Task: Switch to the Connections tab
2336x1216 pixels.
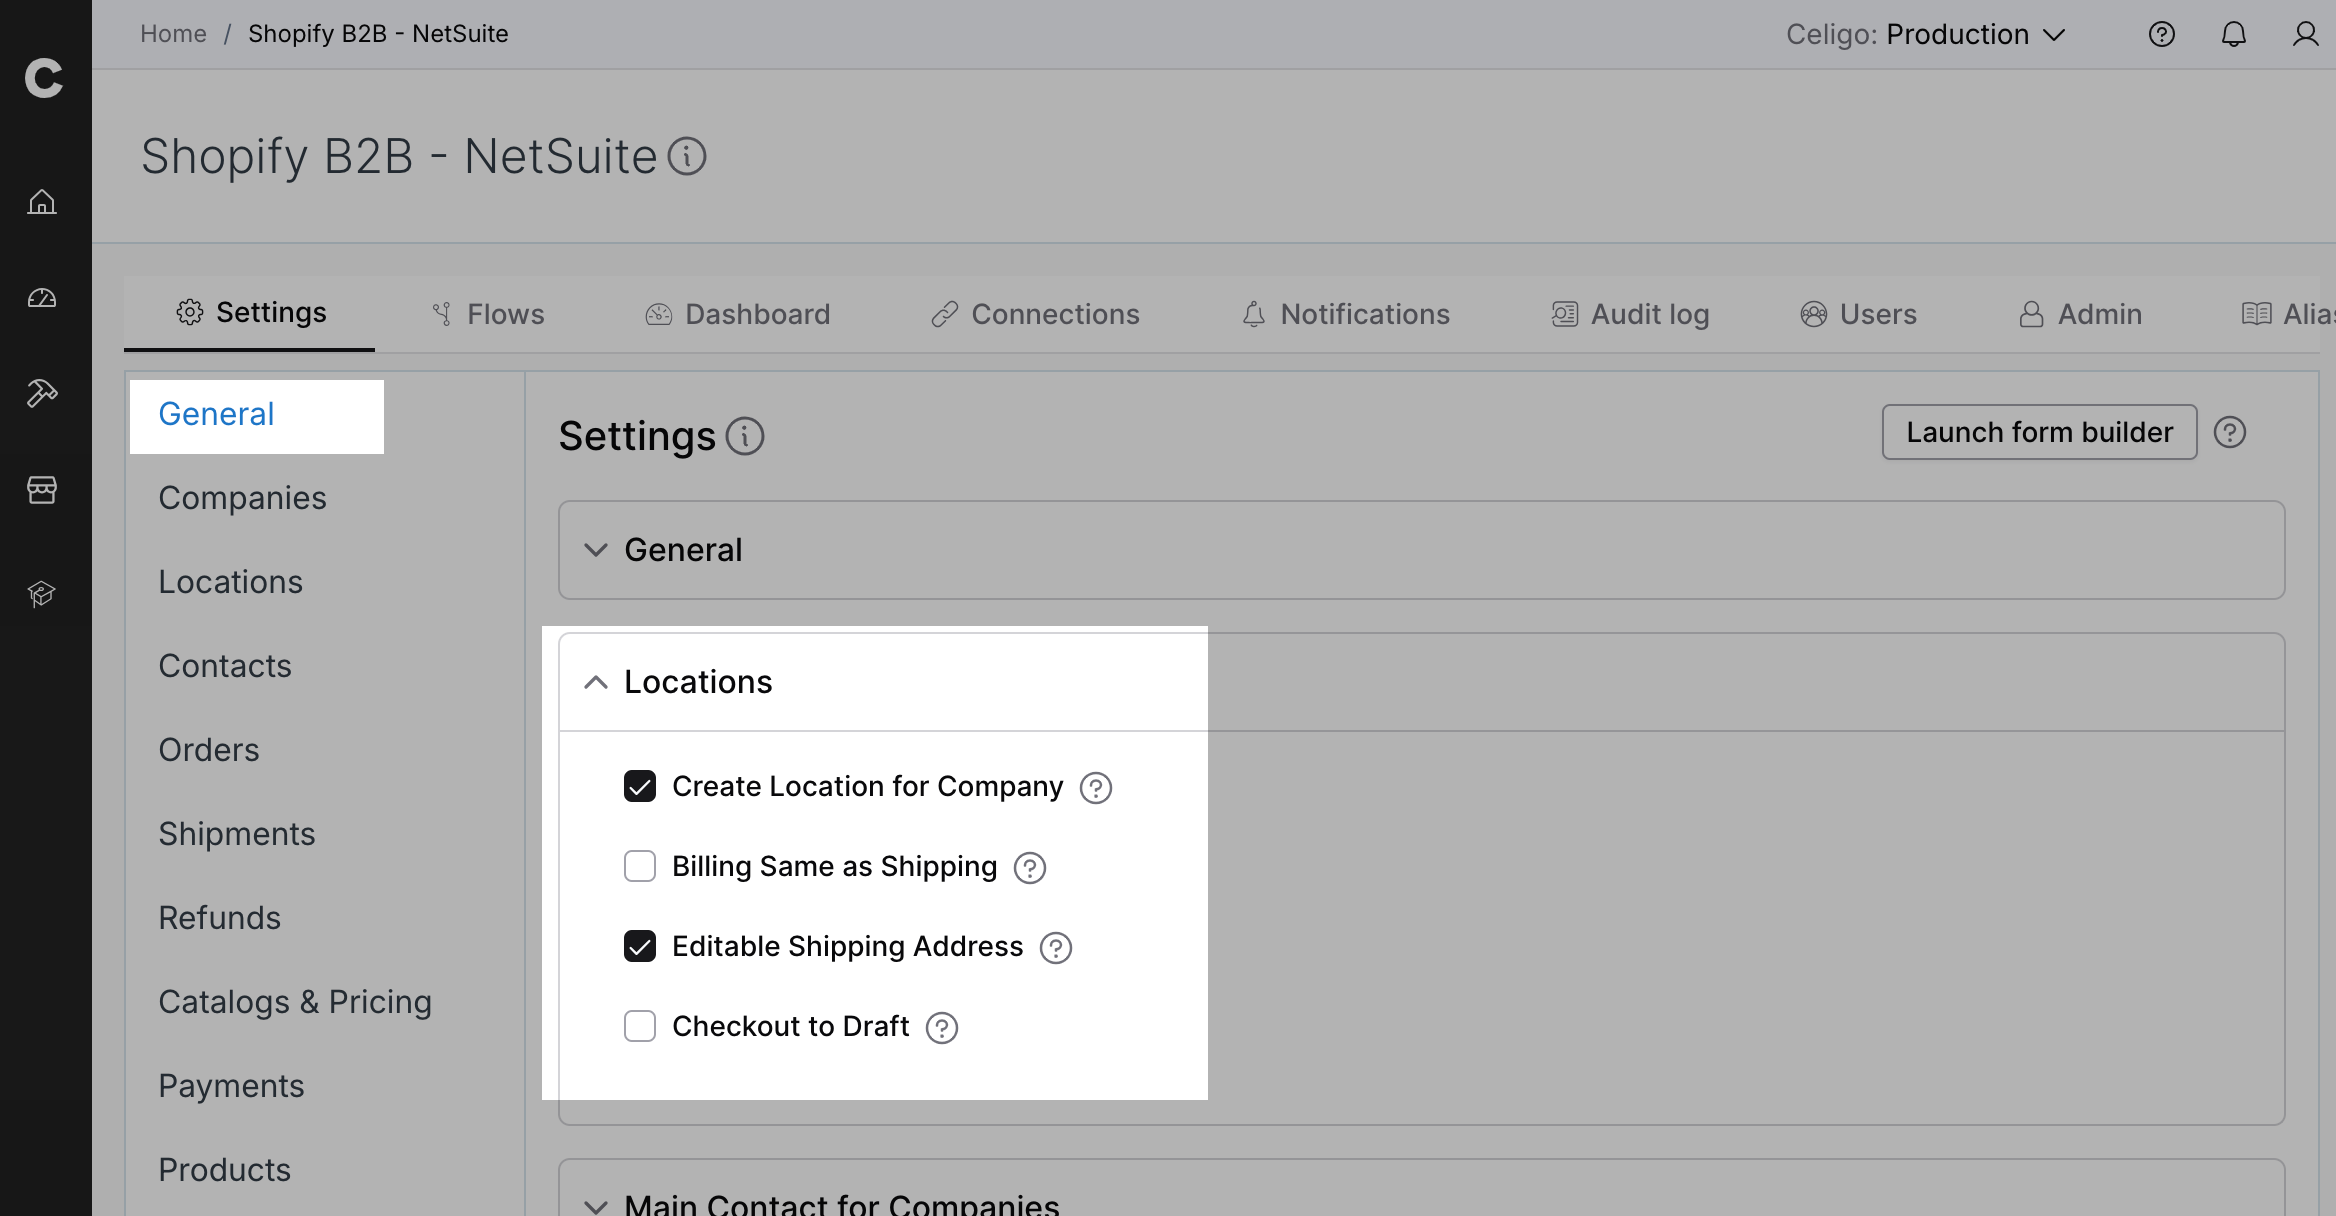Action: coord(1035,314)
